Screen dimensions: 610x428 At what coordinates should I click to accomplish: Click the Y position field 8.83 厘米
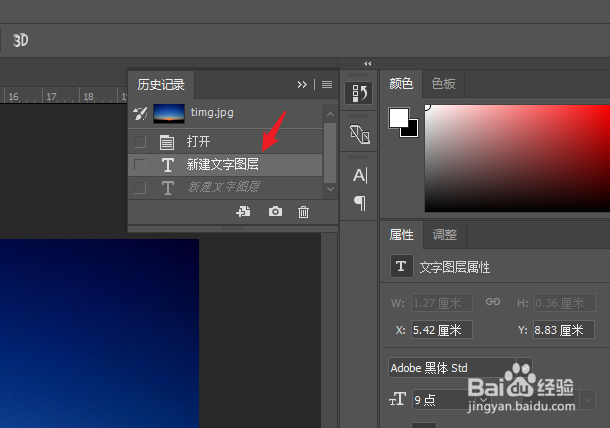[564, 330]
